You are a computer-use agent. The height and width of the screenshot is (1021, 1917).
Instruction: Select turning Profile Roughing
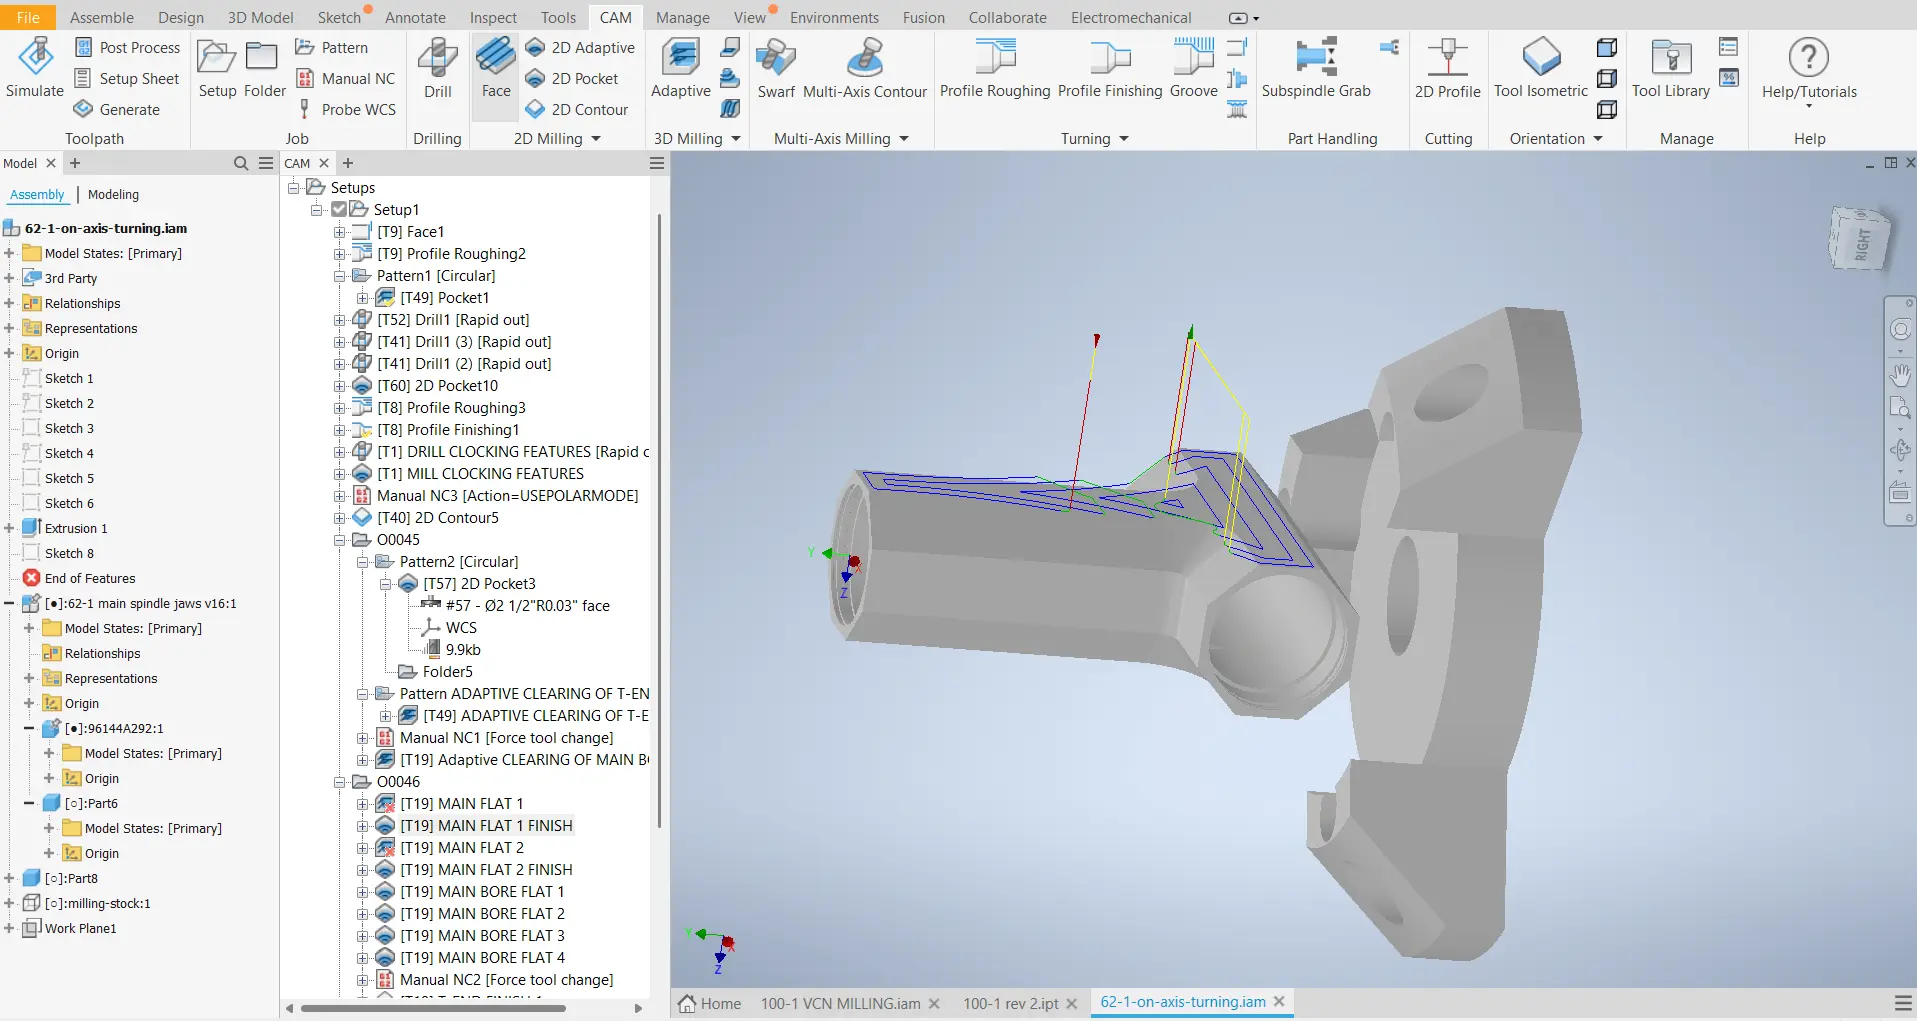995,68
